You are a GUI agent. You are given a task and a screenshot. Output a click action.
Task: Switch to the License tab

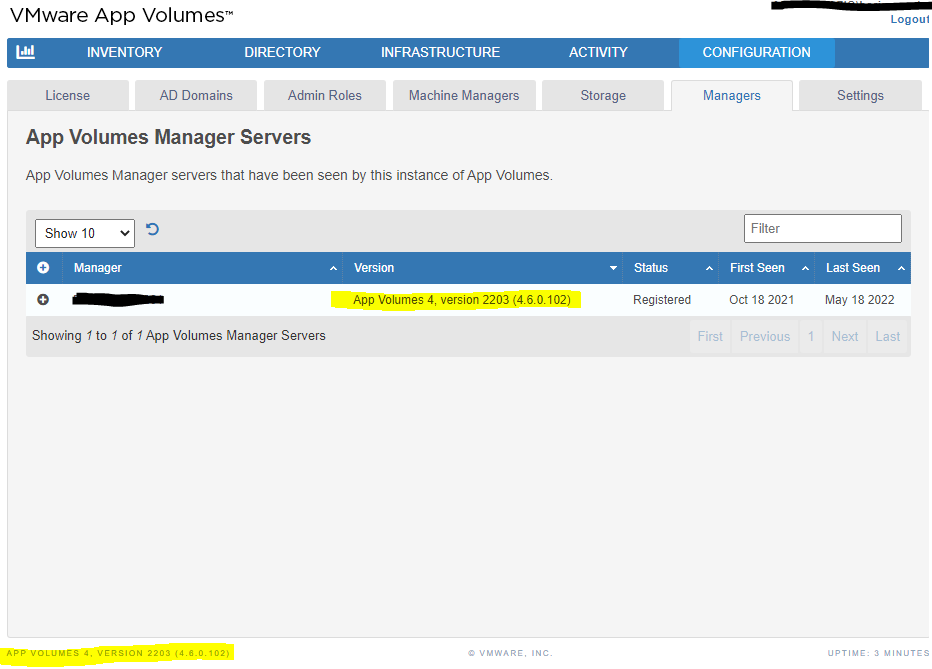[68, 96]
